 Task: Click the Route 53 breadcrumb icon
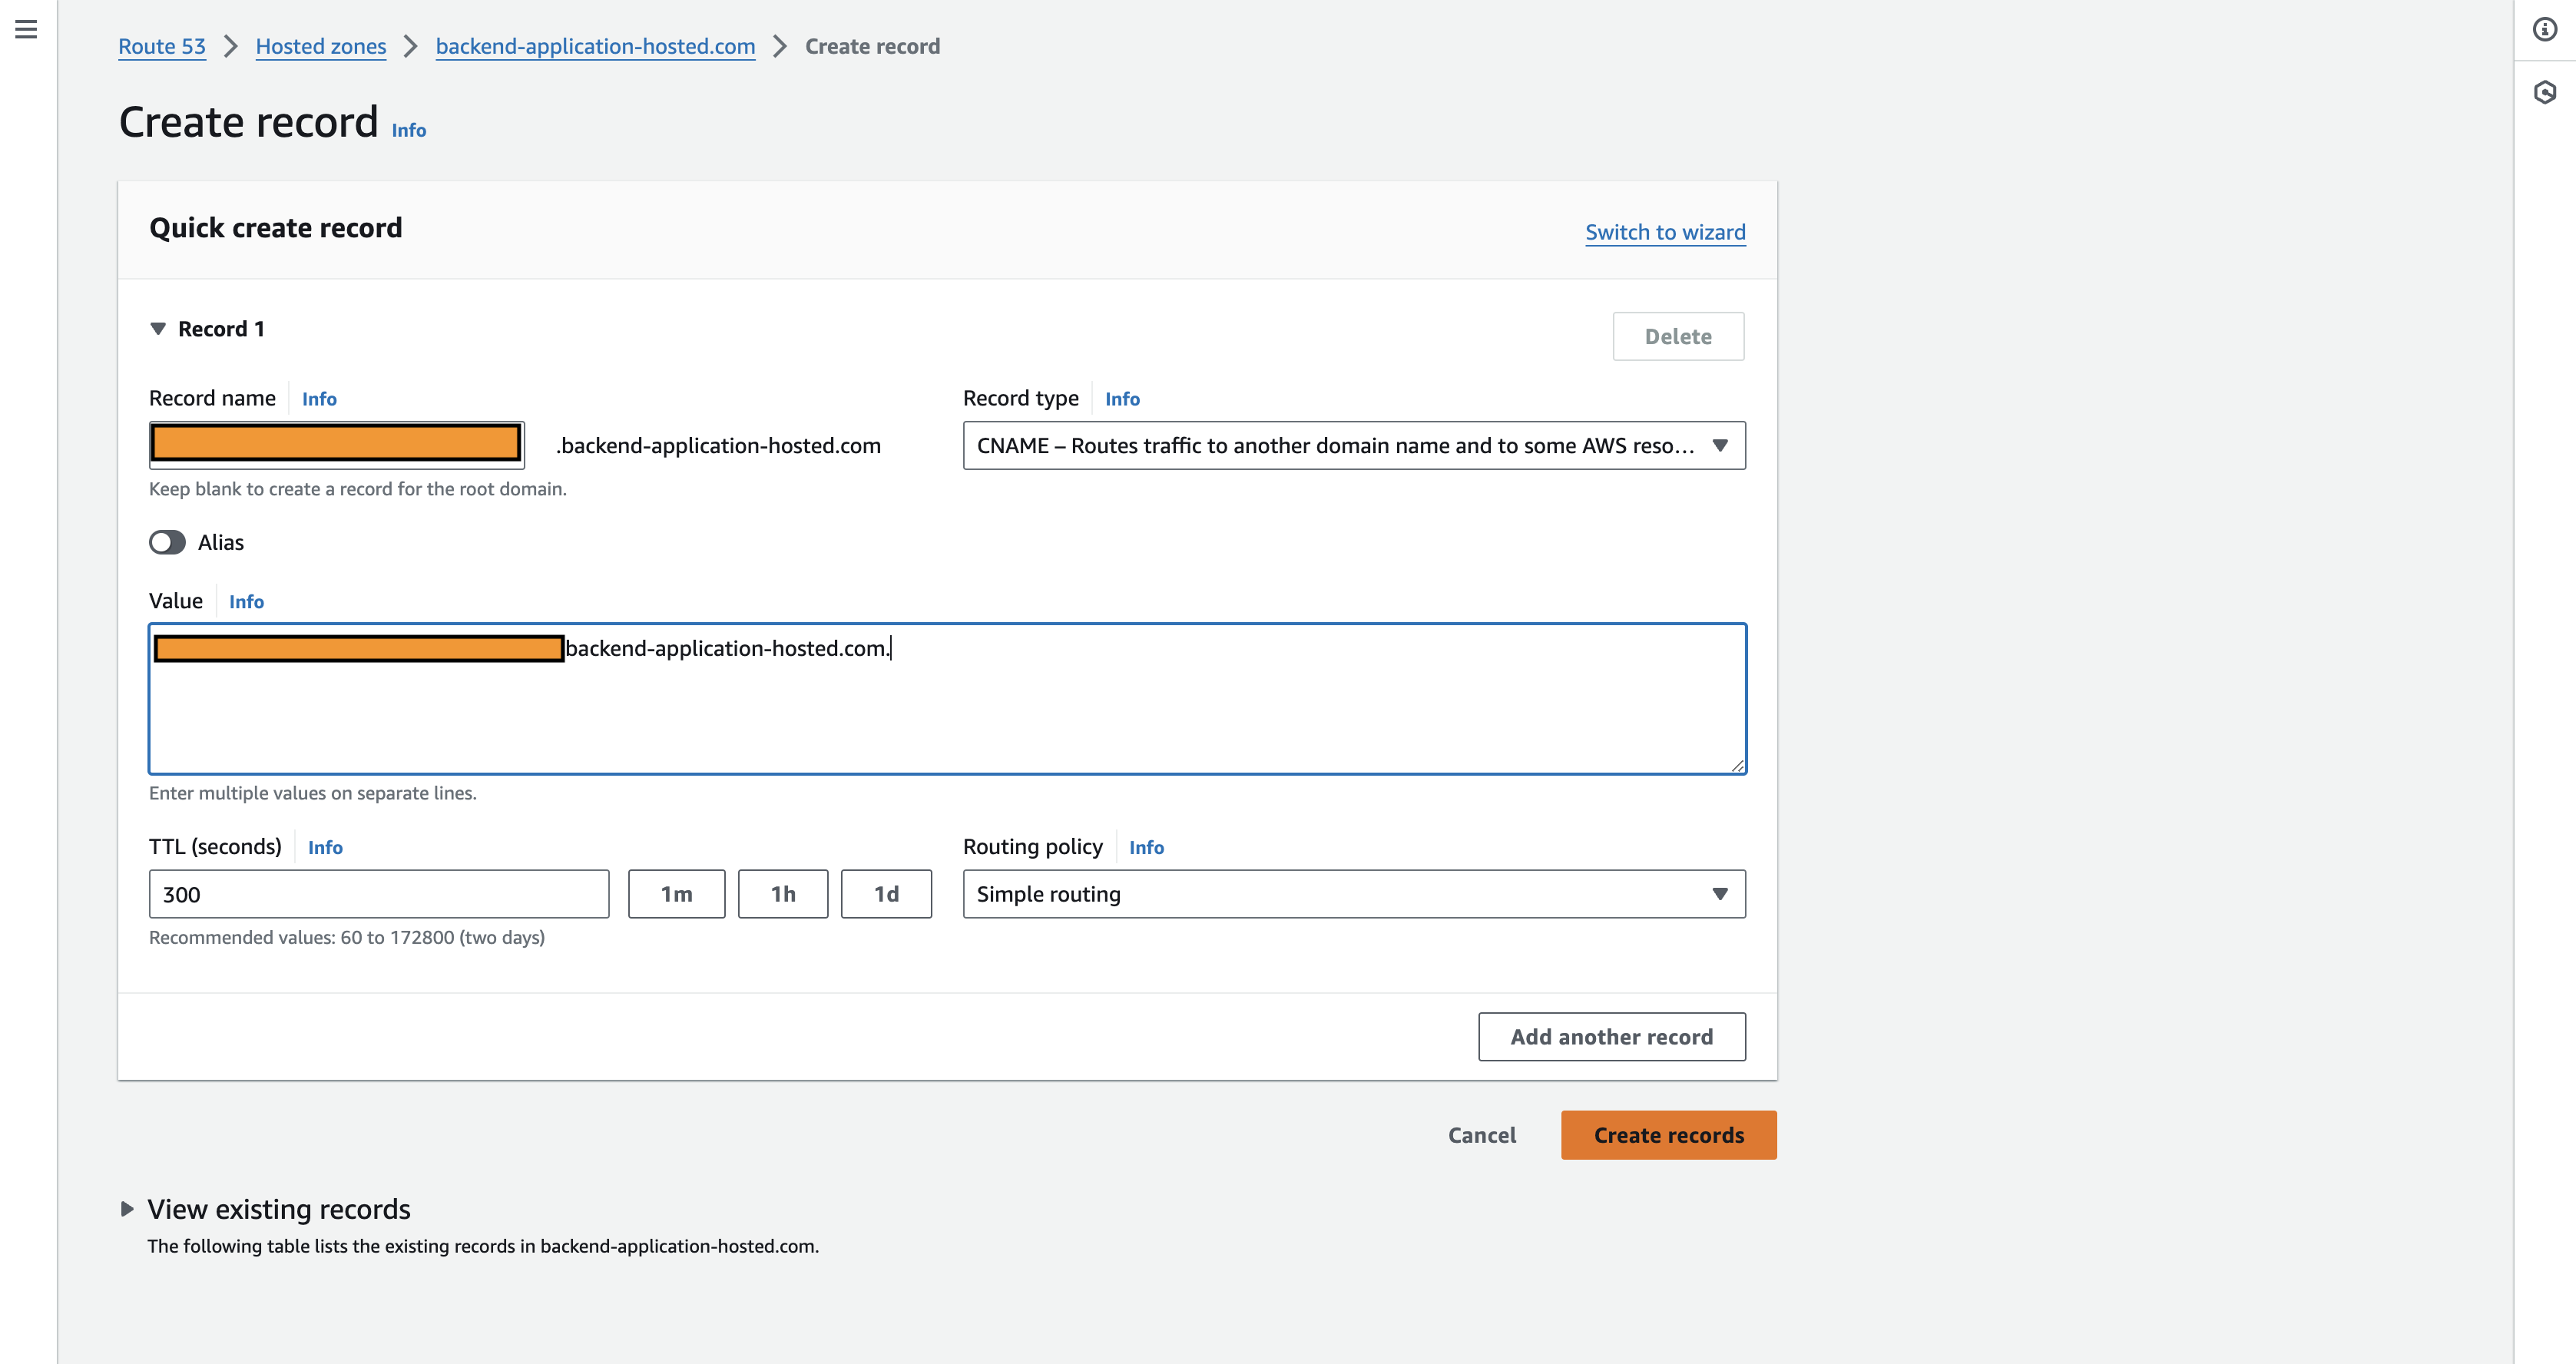162,46
